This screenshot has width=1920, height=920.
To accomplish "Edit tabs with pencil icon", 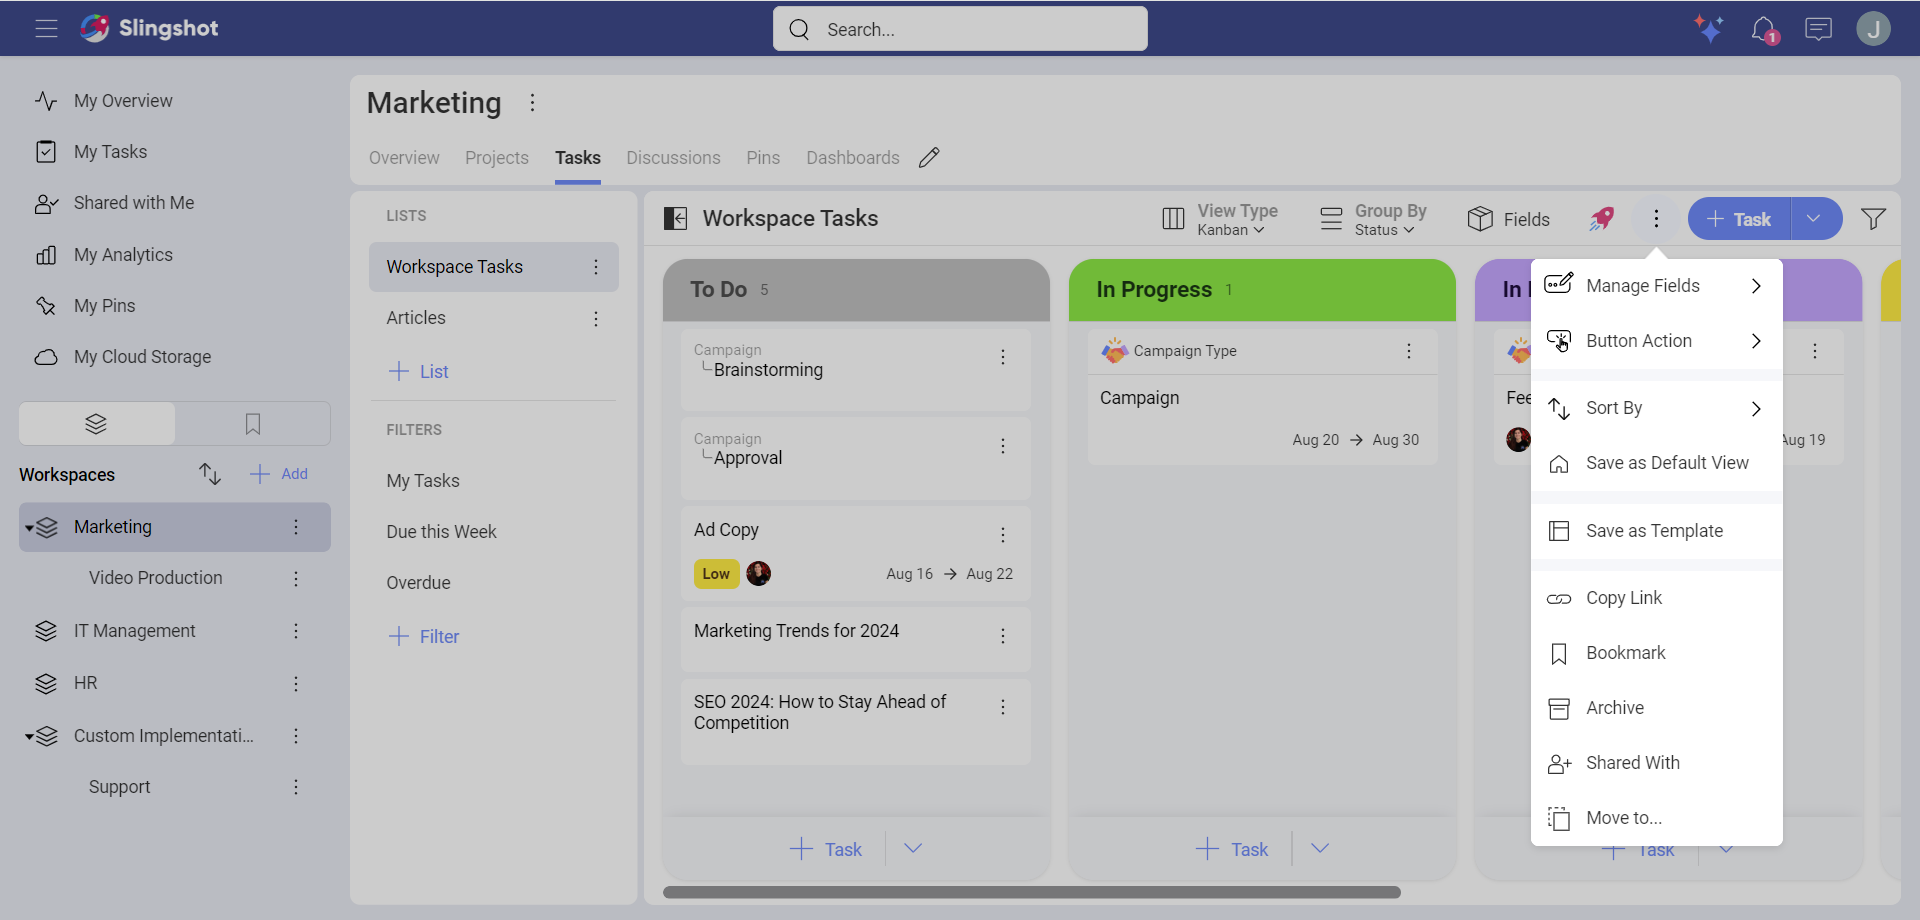I will tap(929, 158).
